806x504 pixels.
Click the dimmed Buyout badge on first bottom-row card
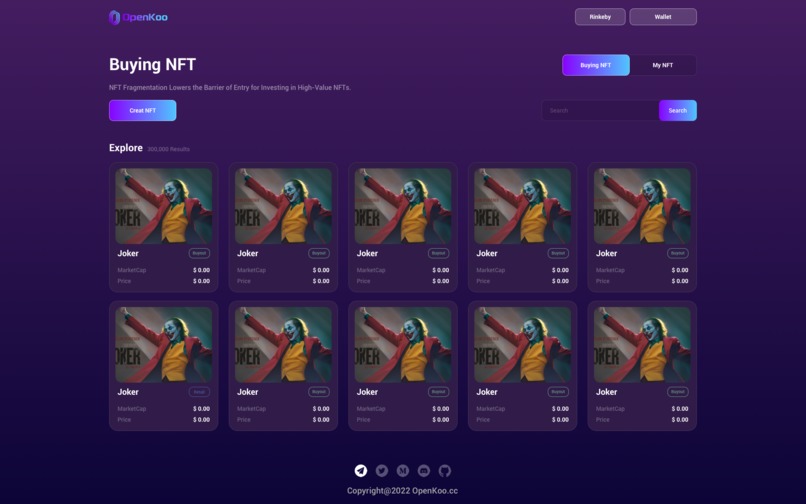[x=199, y=392]
